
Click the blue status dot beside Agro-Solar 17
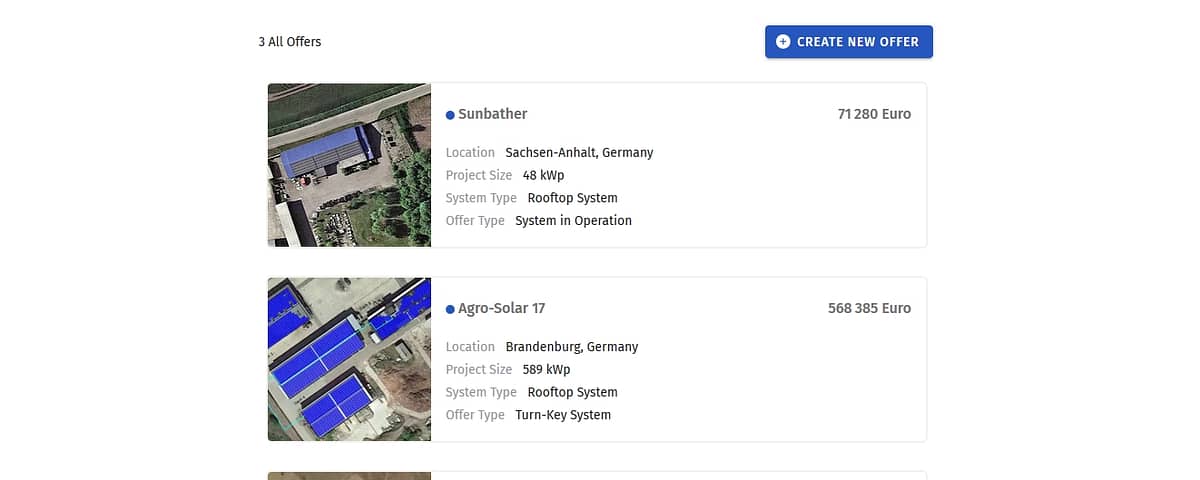(450, 309)
